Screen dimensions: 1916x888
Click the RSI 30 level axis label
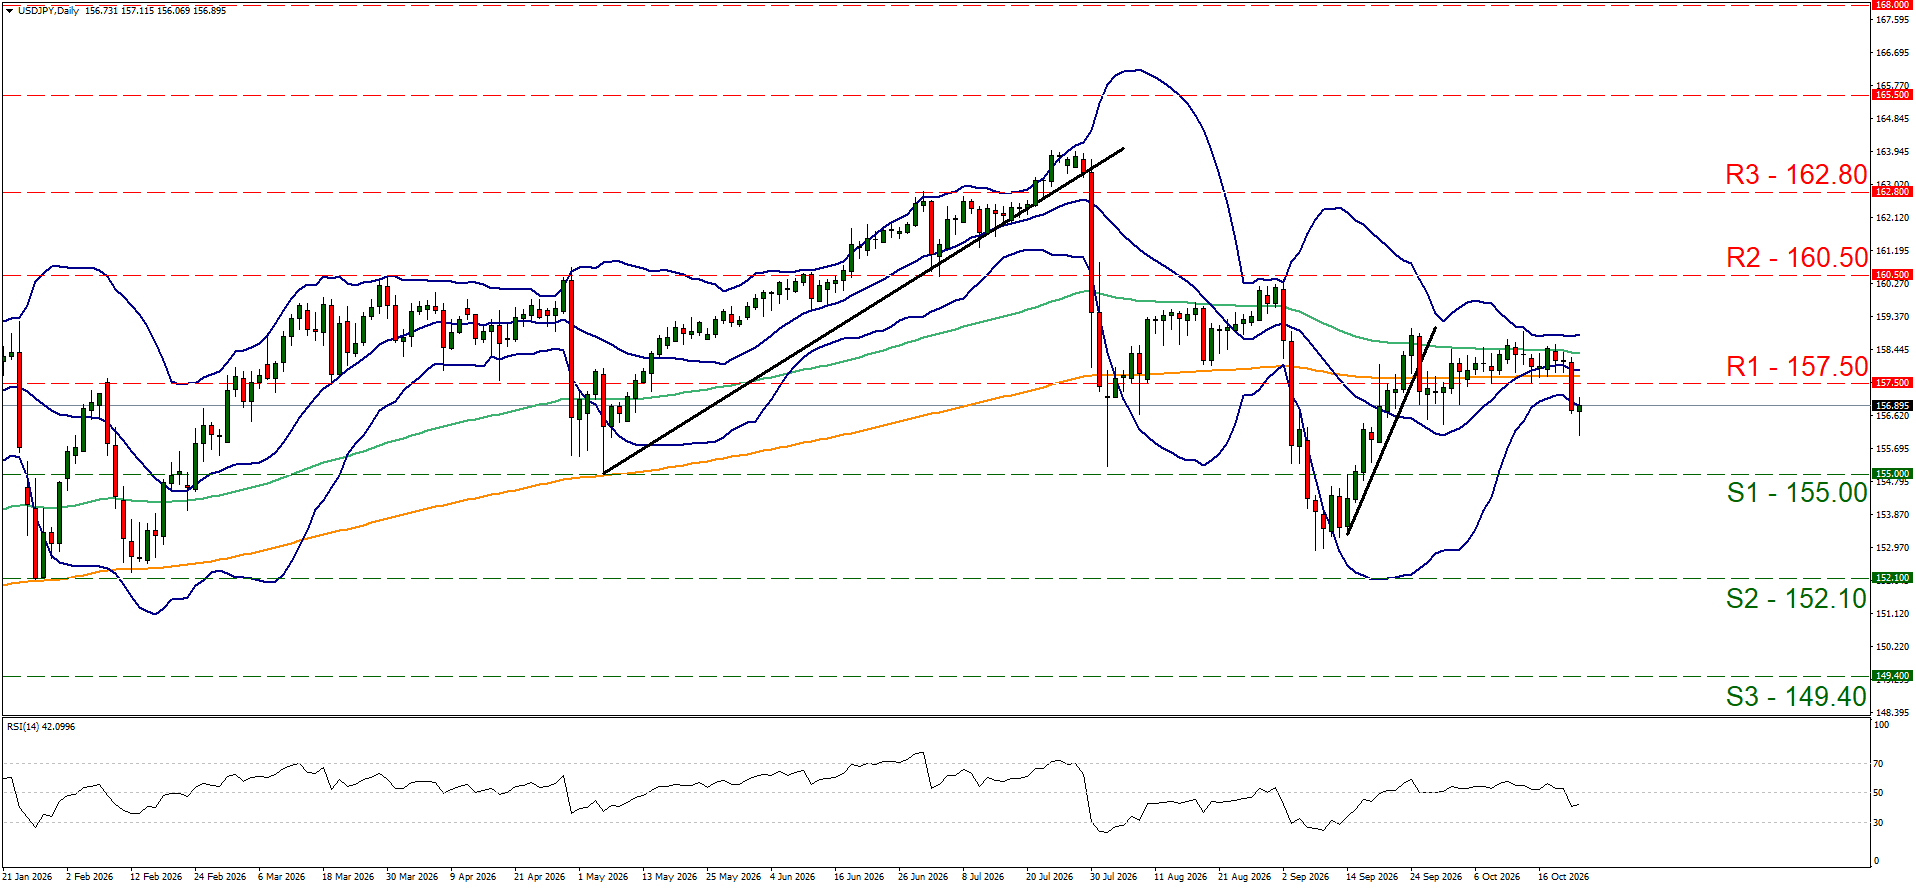(x=1878, y=822)
